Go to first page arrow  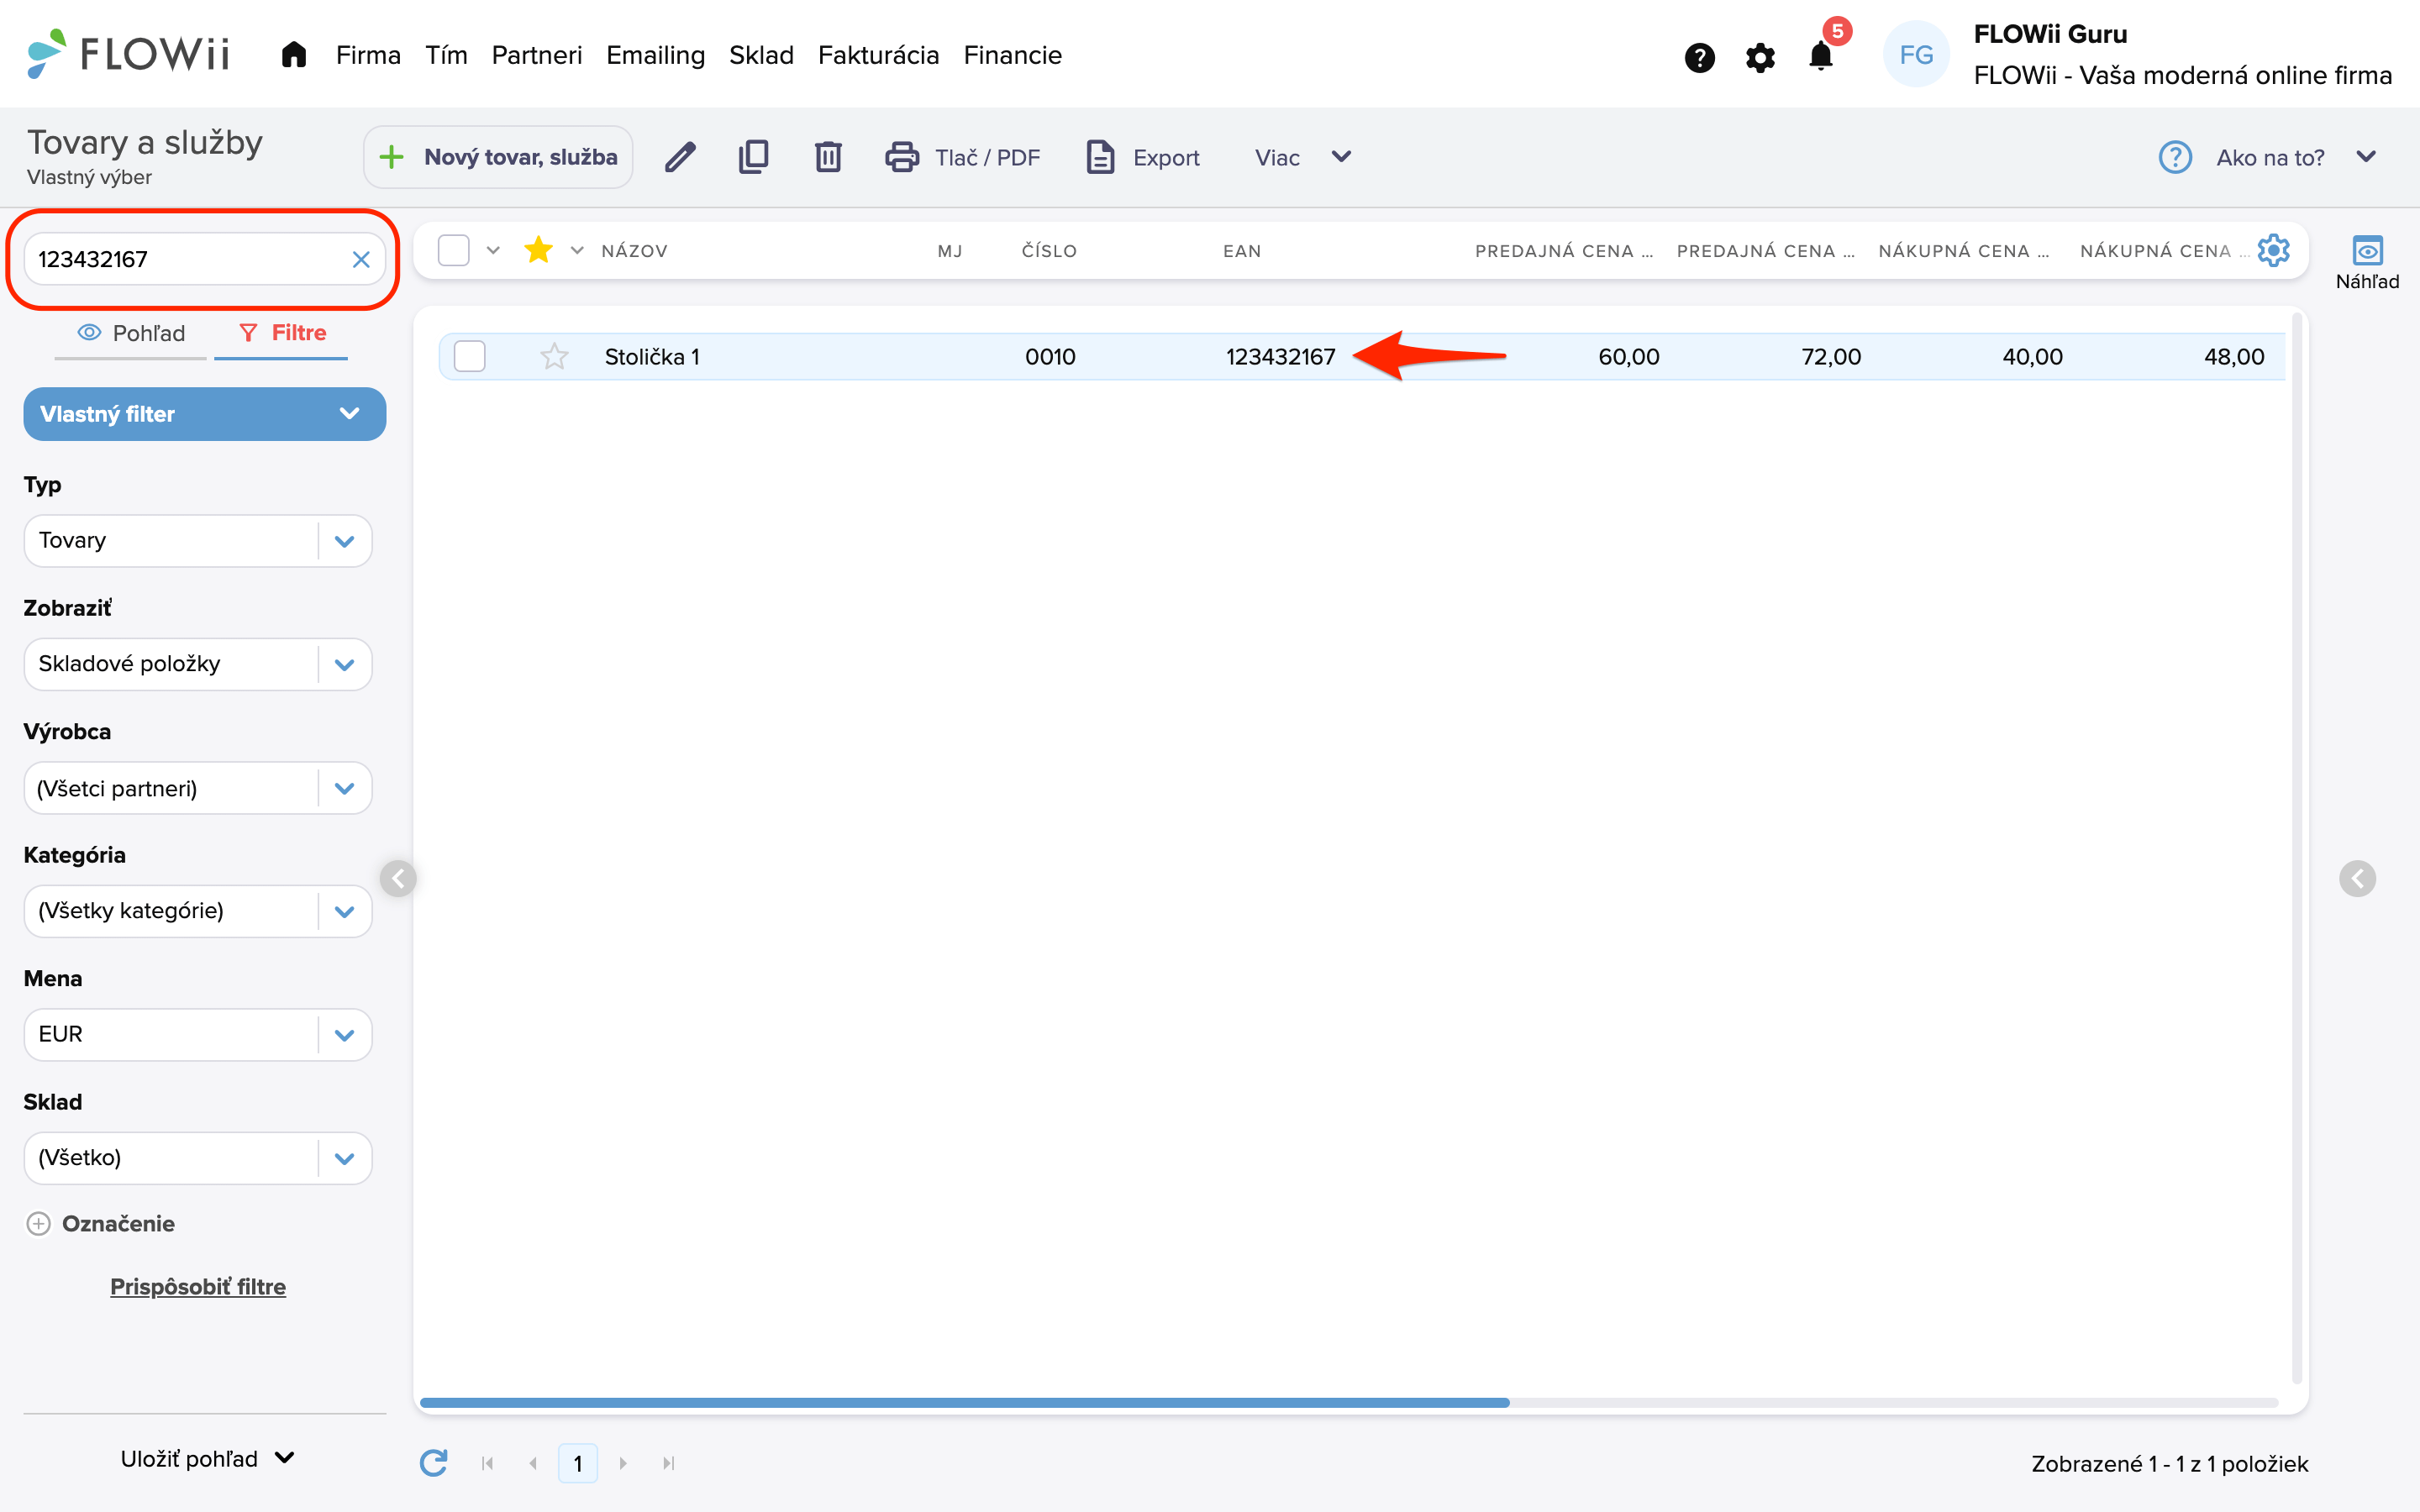(488, 1463)
